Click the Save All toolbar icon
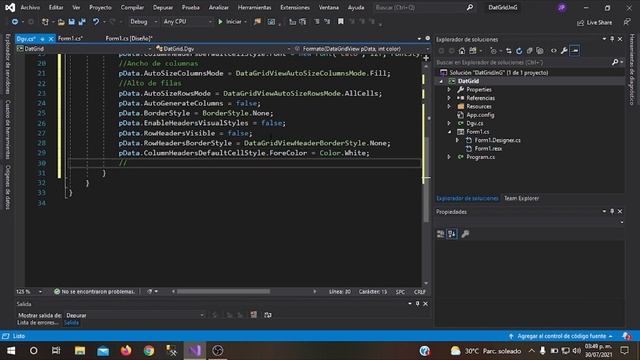Screen dimensions: 640x360 [82, 22]
